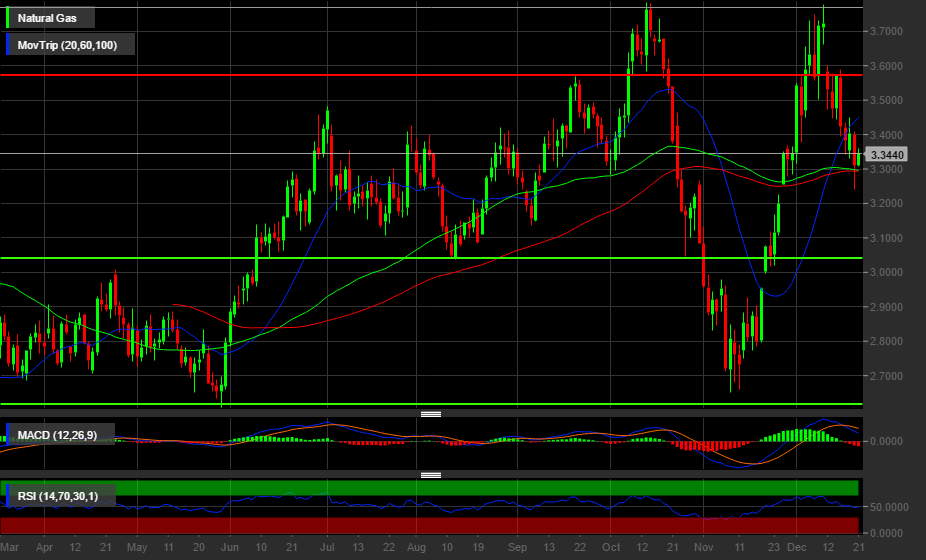Select the lower green support line near 2.62
Viewport: 926px width, 560px height.
431,405
